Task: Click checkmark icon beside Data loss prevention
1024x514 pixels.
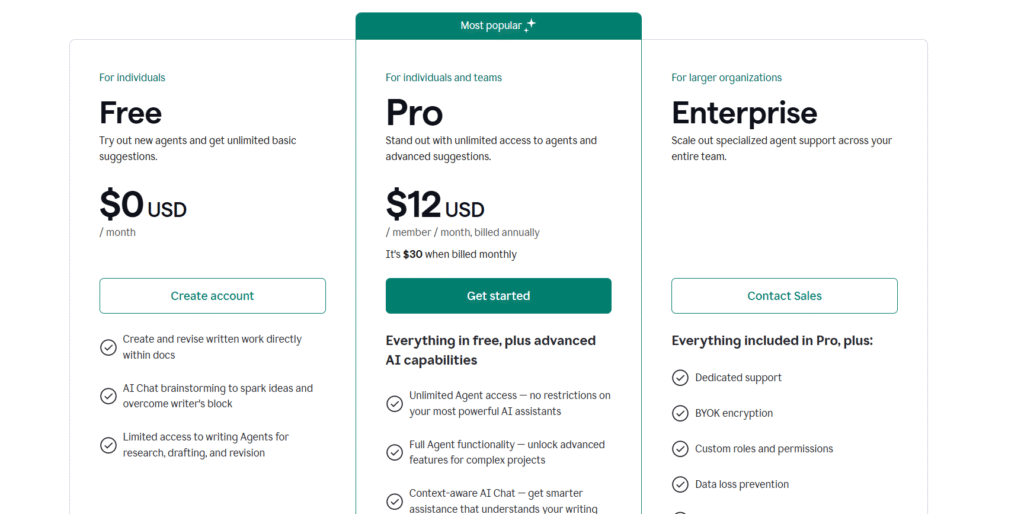Action: [x=680, y=485]
